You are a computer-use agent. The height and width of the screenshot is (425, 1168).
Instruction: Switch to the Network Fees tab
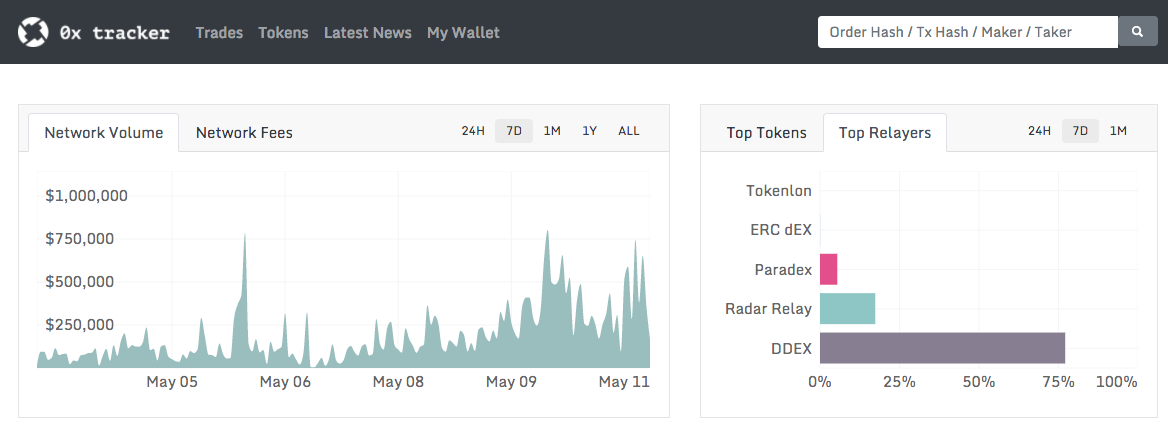[244, 132]
